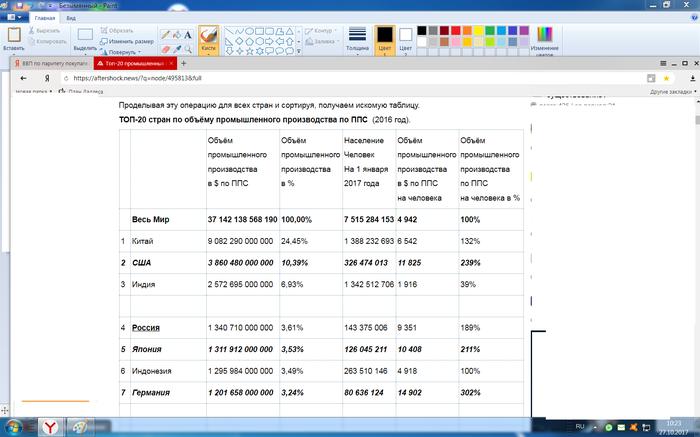Screen dimensions: 700x437
Task: Switch to the Вид ribbon tab
Action: click(x=71, y=18)
